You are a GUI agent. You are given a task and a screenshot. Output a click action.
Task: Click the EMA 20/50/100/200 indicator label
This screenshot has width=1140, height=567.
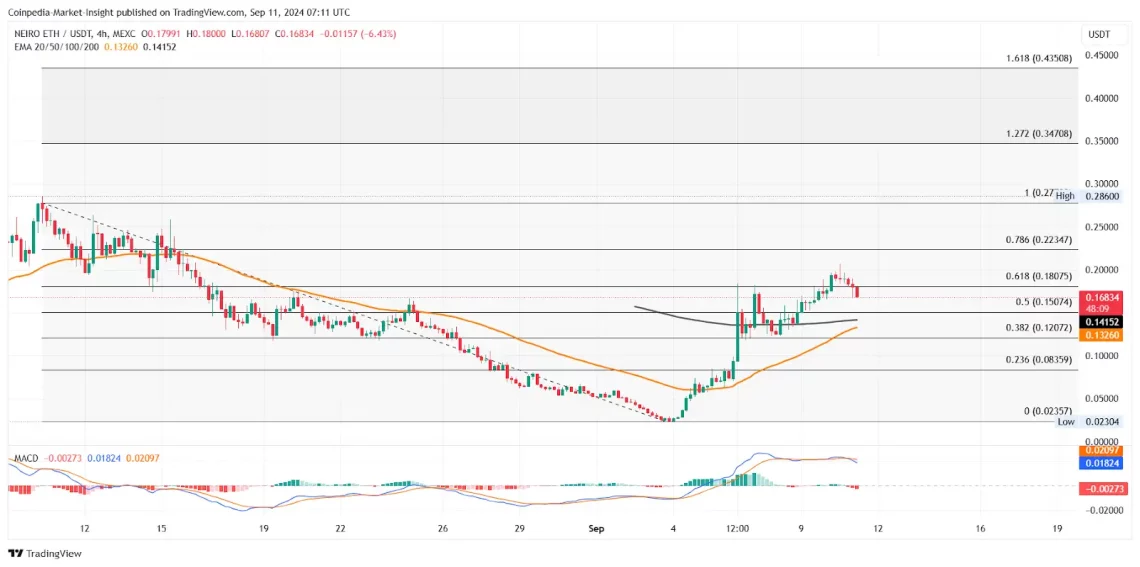coord(55,47)
